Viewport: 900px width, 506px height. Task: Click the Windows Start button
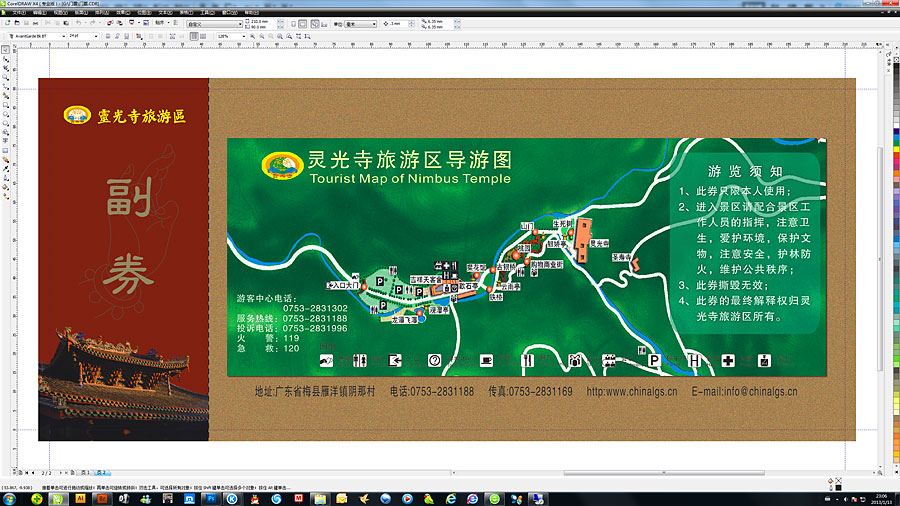[x=11, y=497]
